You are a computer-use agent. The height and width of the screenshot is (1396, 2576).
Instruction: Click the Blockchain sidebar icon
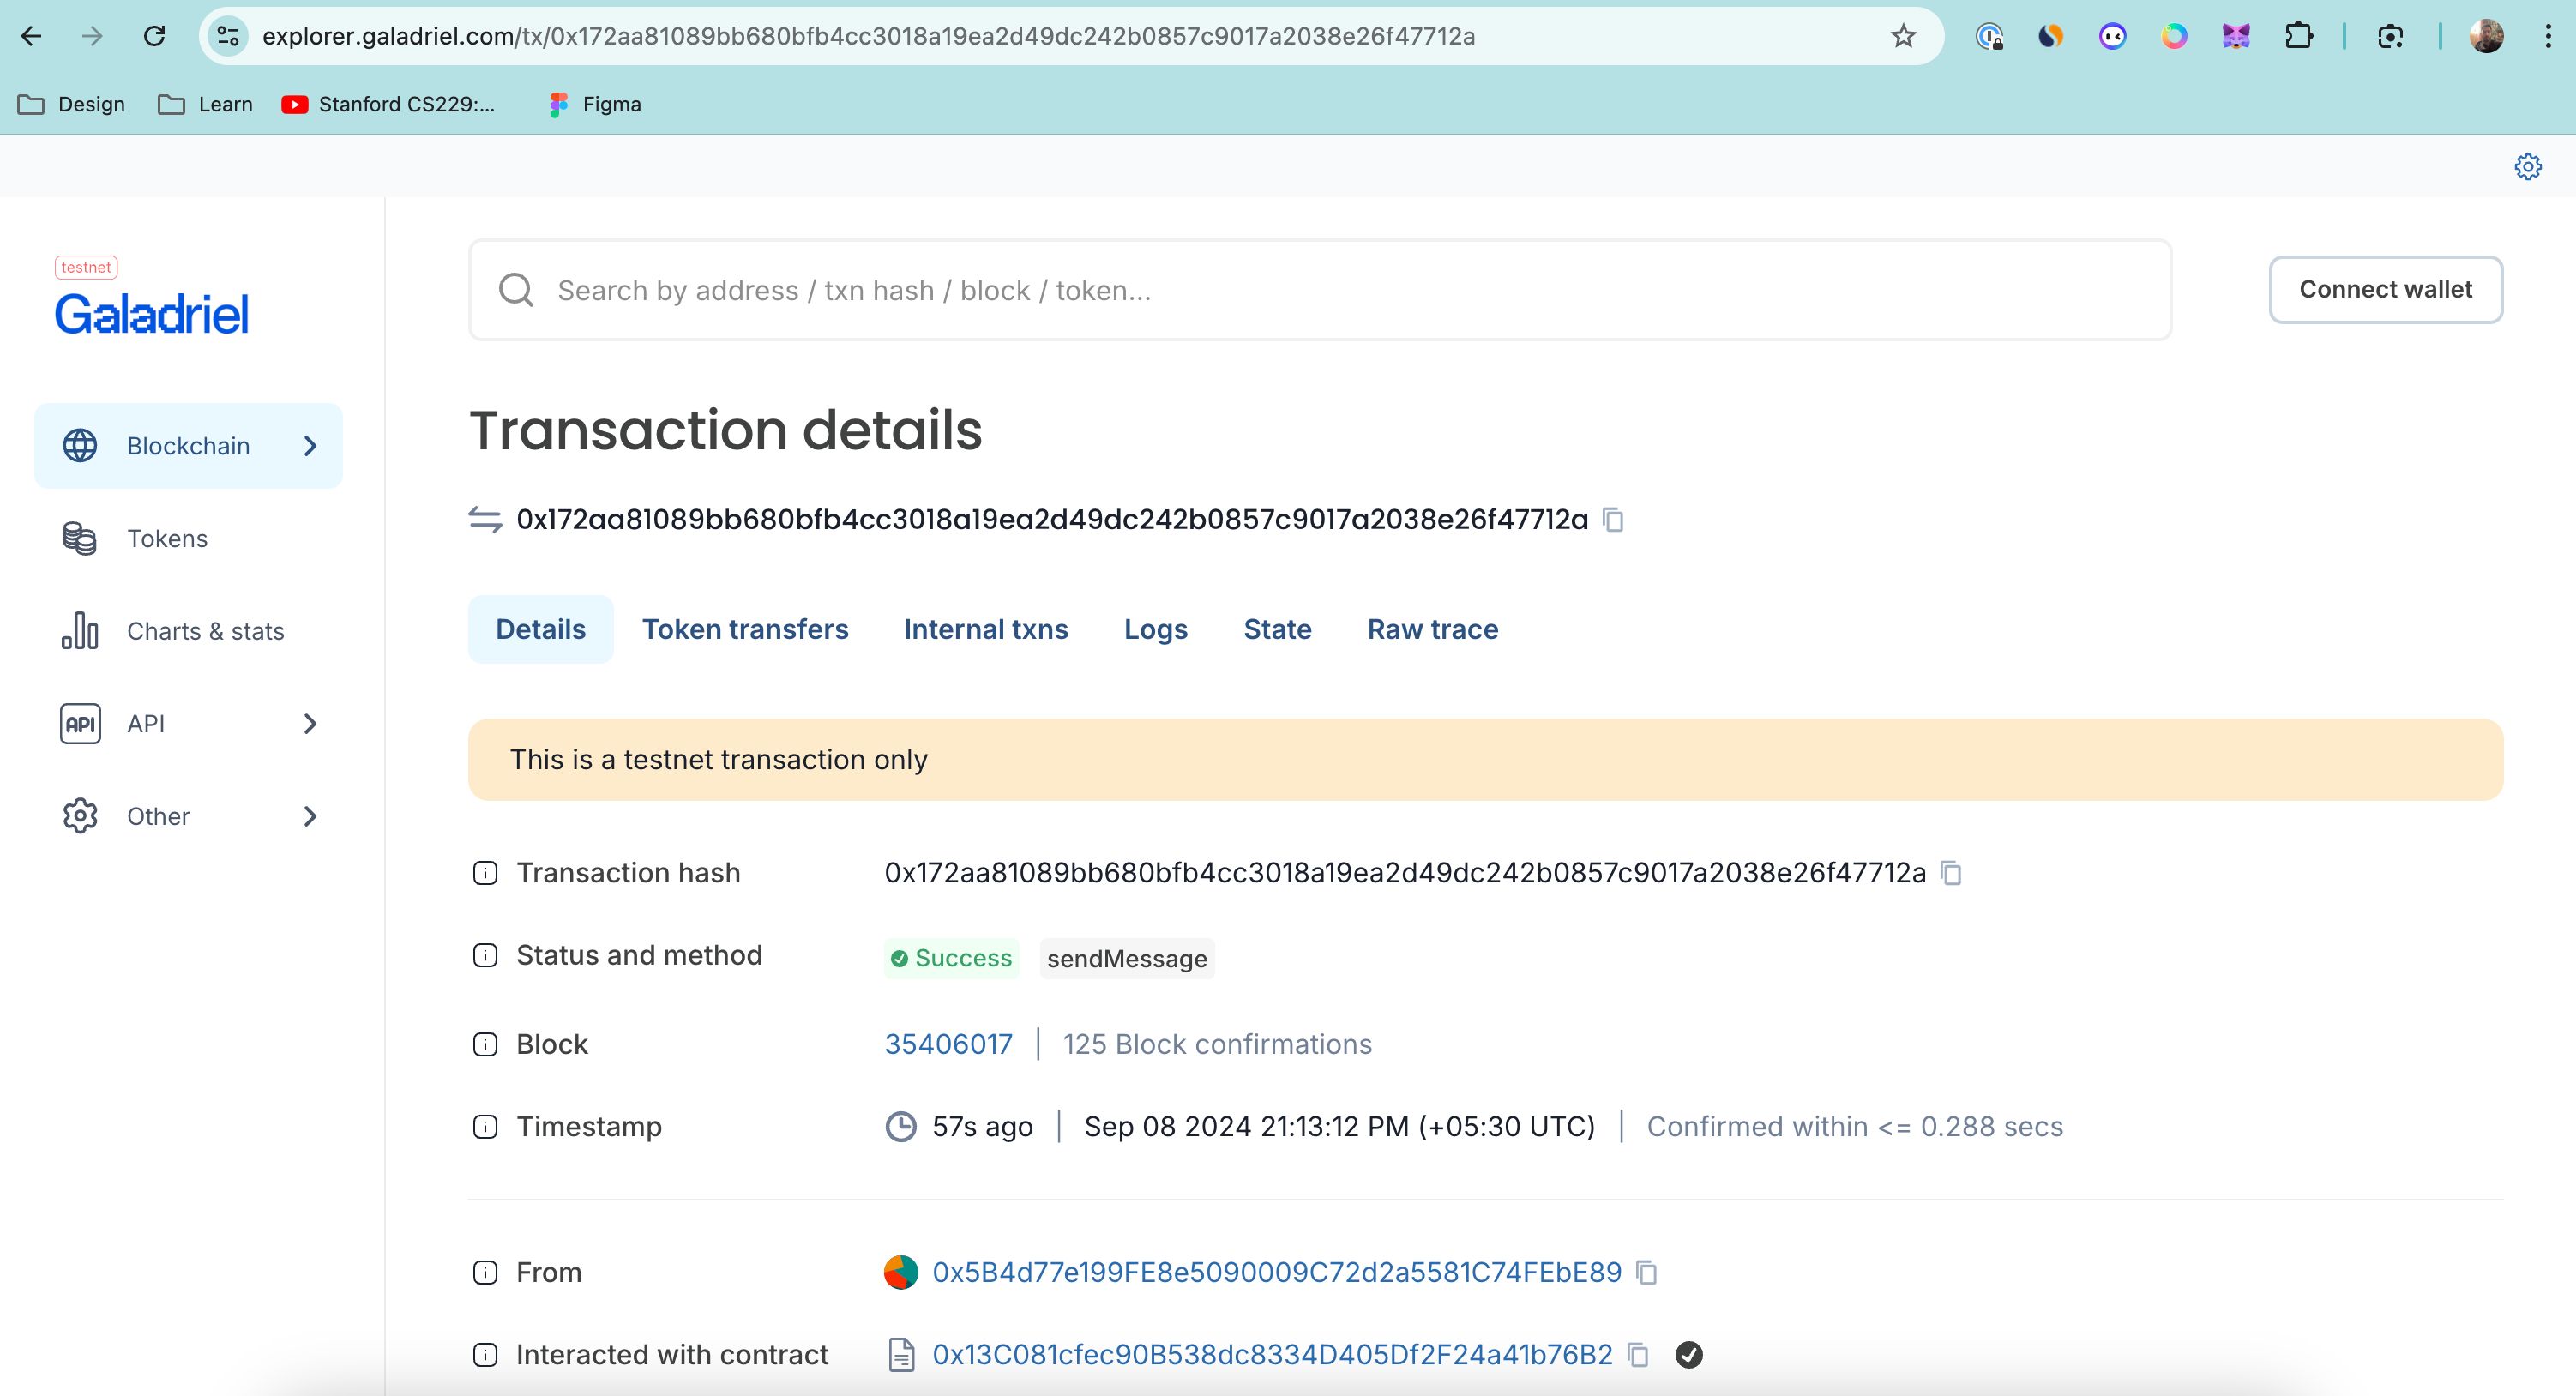tap(79, 445)
